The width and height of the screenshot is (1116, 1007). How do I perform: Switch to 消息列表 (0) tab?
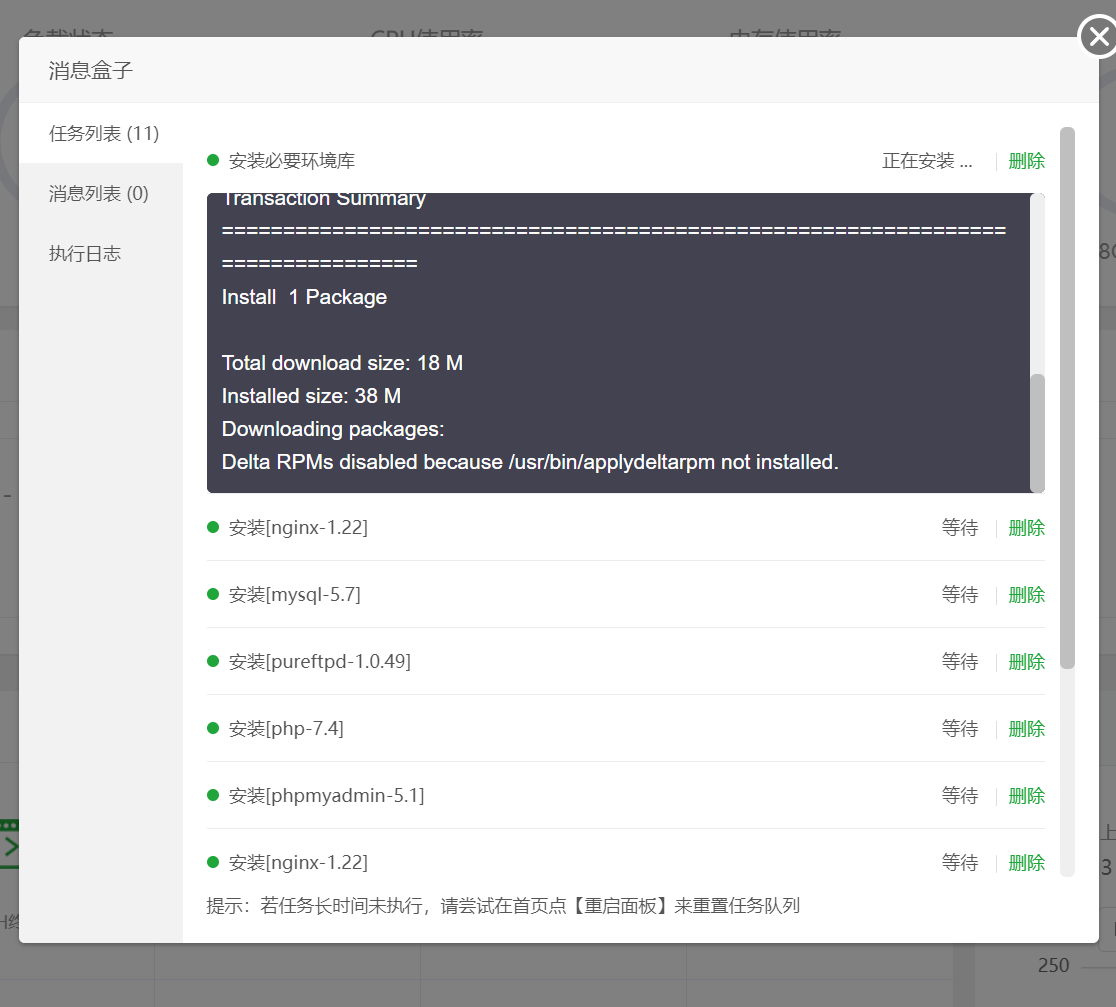coord(101,194)
